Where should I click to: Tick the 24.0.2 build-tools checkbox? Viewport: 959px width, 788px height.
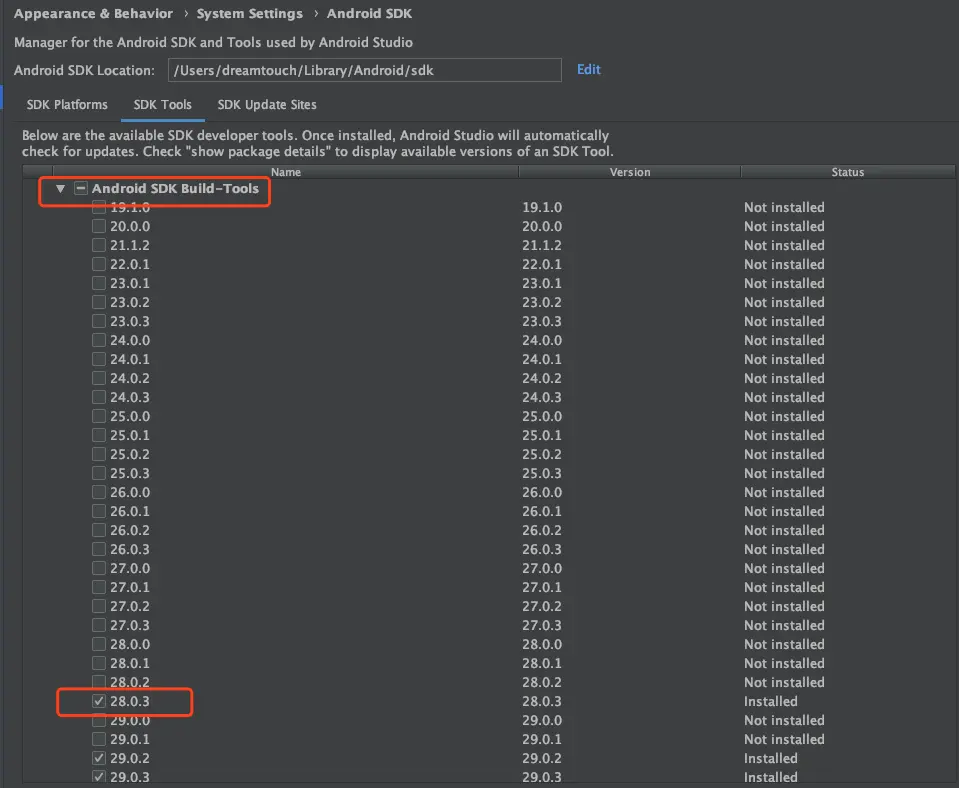(x=98, y=378)
